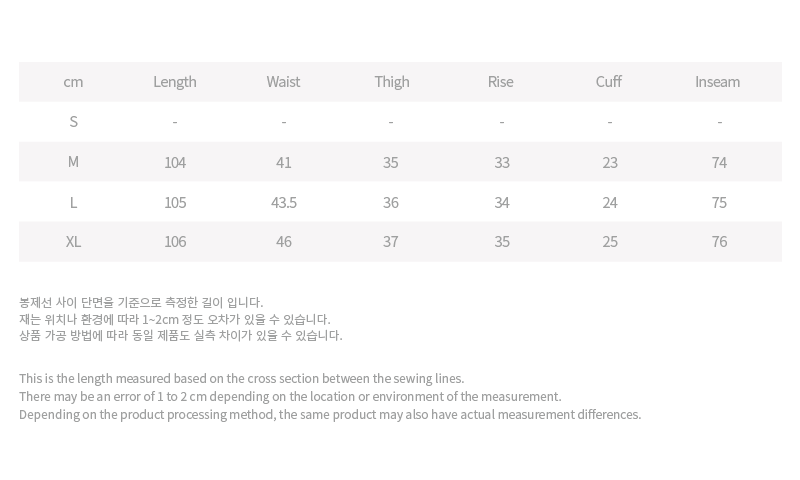The width and height of the screenshot is (800, 480).
Task: Select the Thigh column header
Action: (392, 82)
